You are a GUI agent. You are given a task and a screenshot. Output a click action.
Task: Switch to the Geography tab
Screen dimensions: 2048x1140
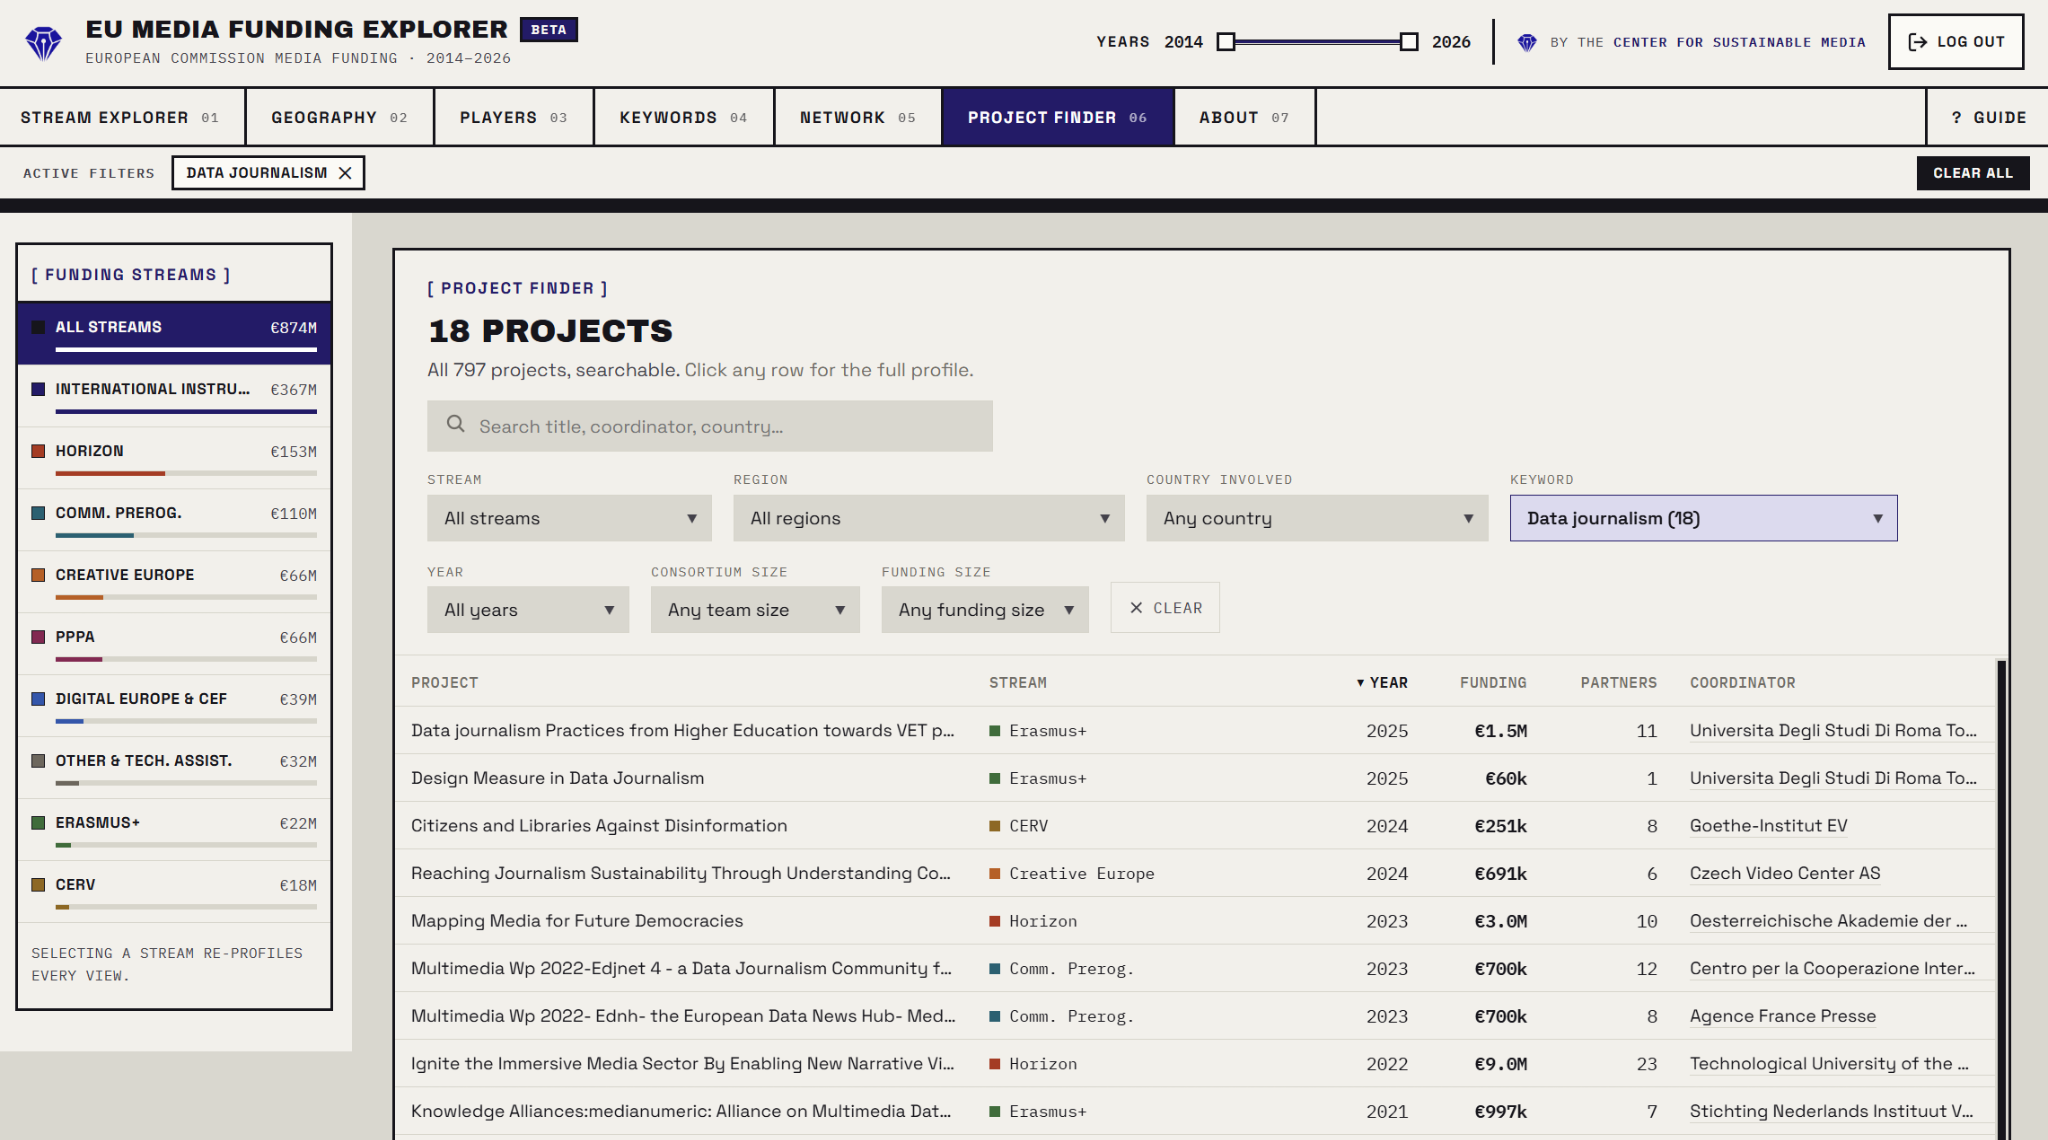[x=339, y=117]
